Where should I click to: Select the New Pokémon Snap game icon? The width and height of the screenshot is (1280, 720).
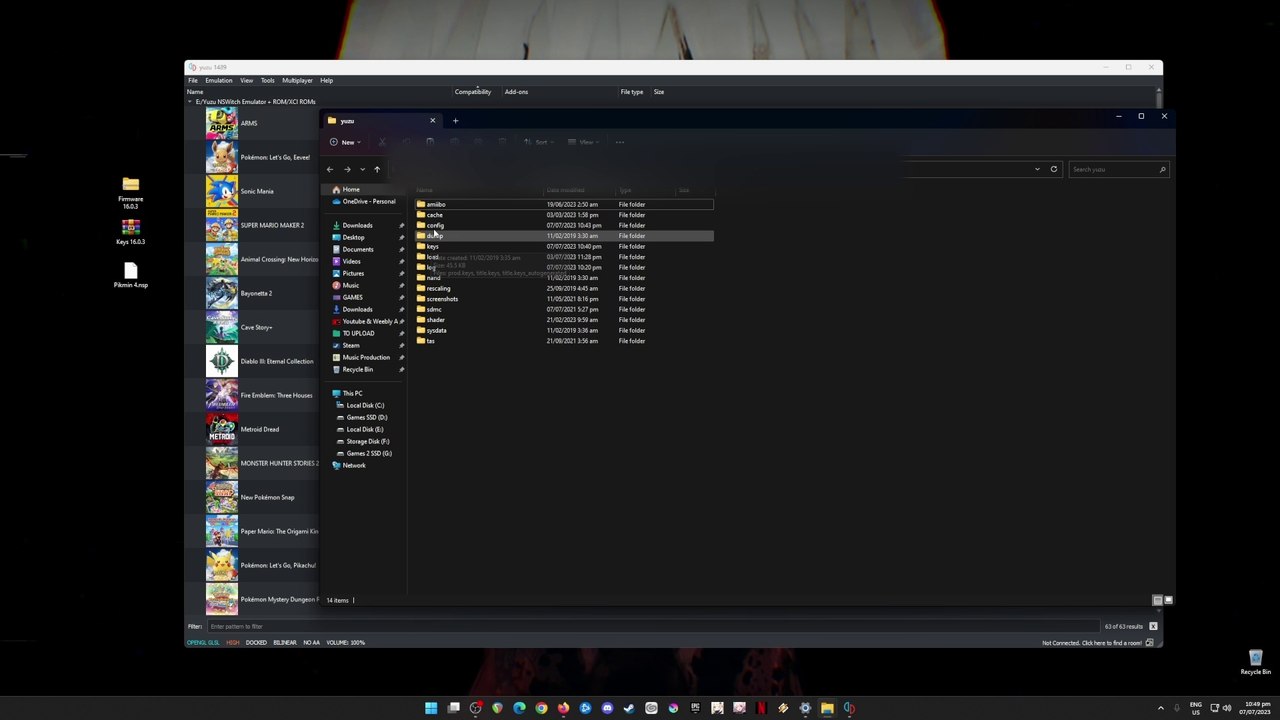221,497
